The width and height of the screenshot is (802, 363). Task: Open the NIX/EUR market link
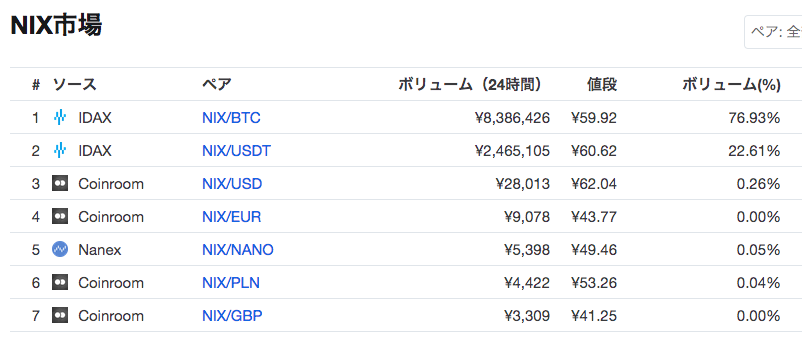pyautogui.click(x=231, y=217)
